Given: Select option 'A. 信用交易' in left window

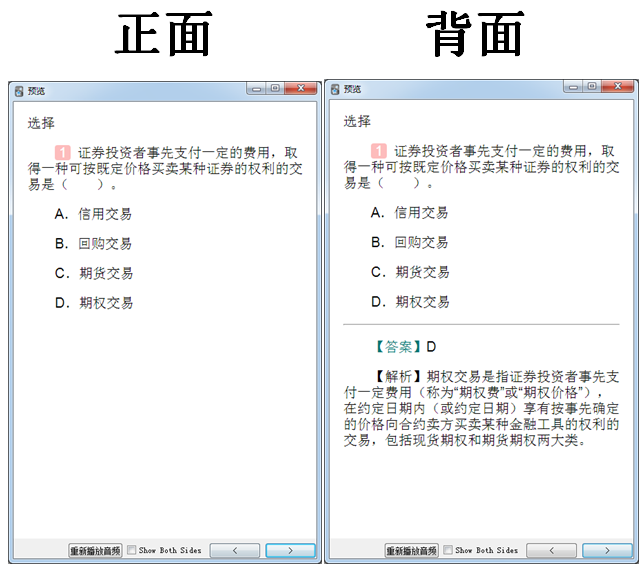Looking at the screenshot, I should [93, 214].
